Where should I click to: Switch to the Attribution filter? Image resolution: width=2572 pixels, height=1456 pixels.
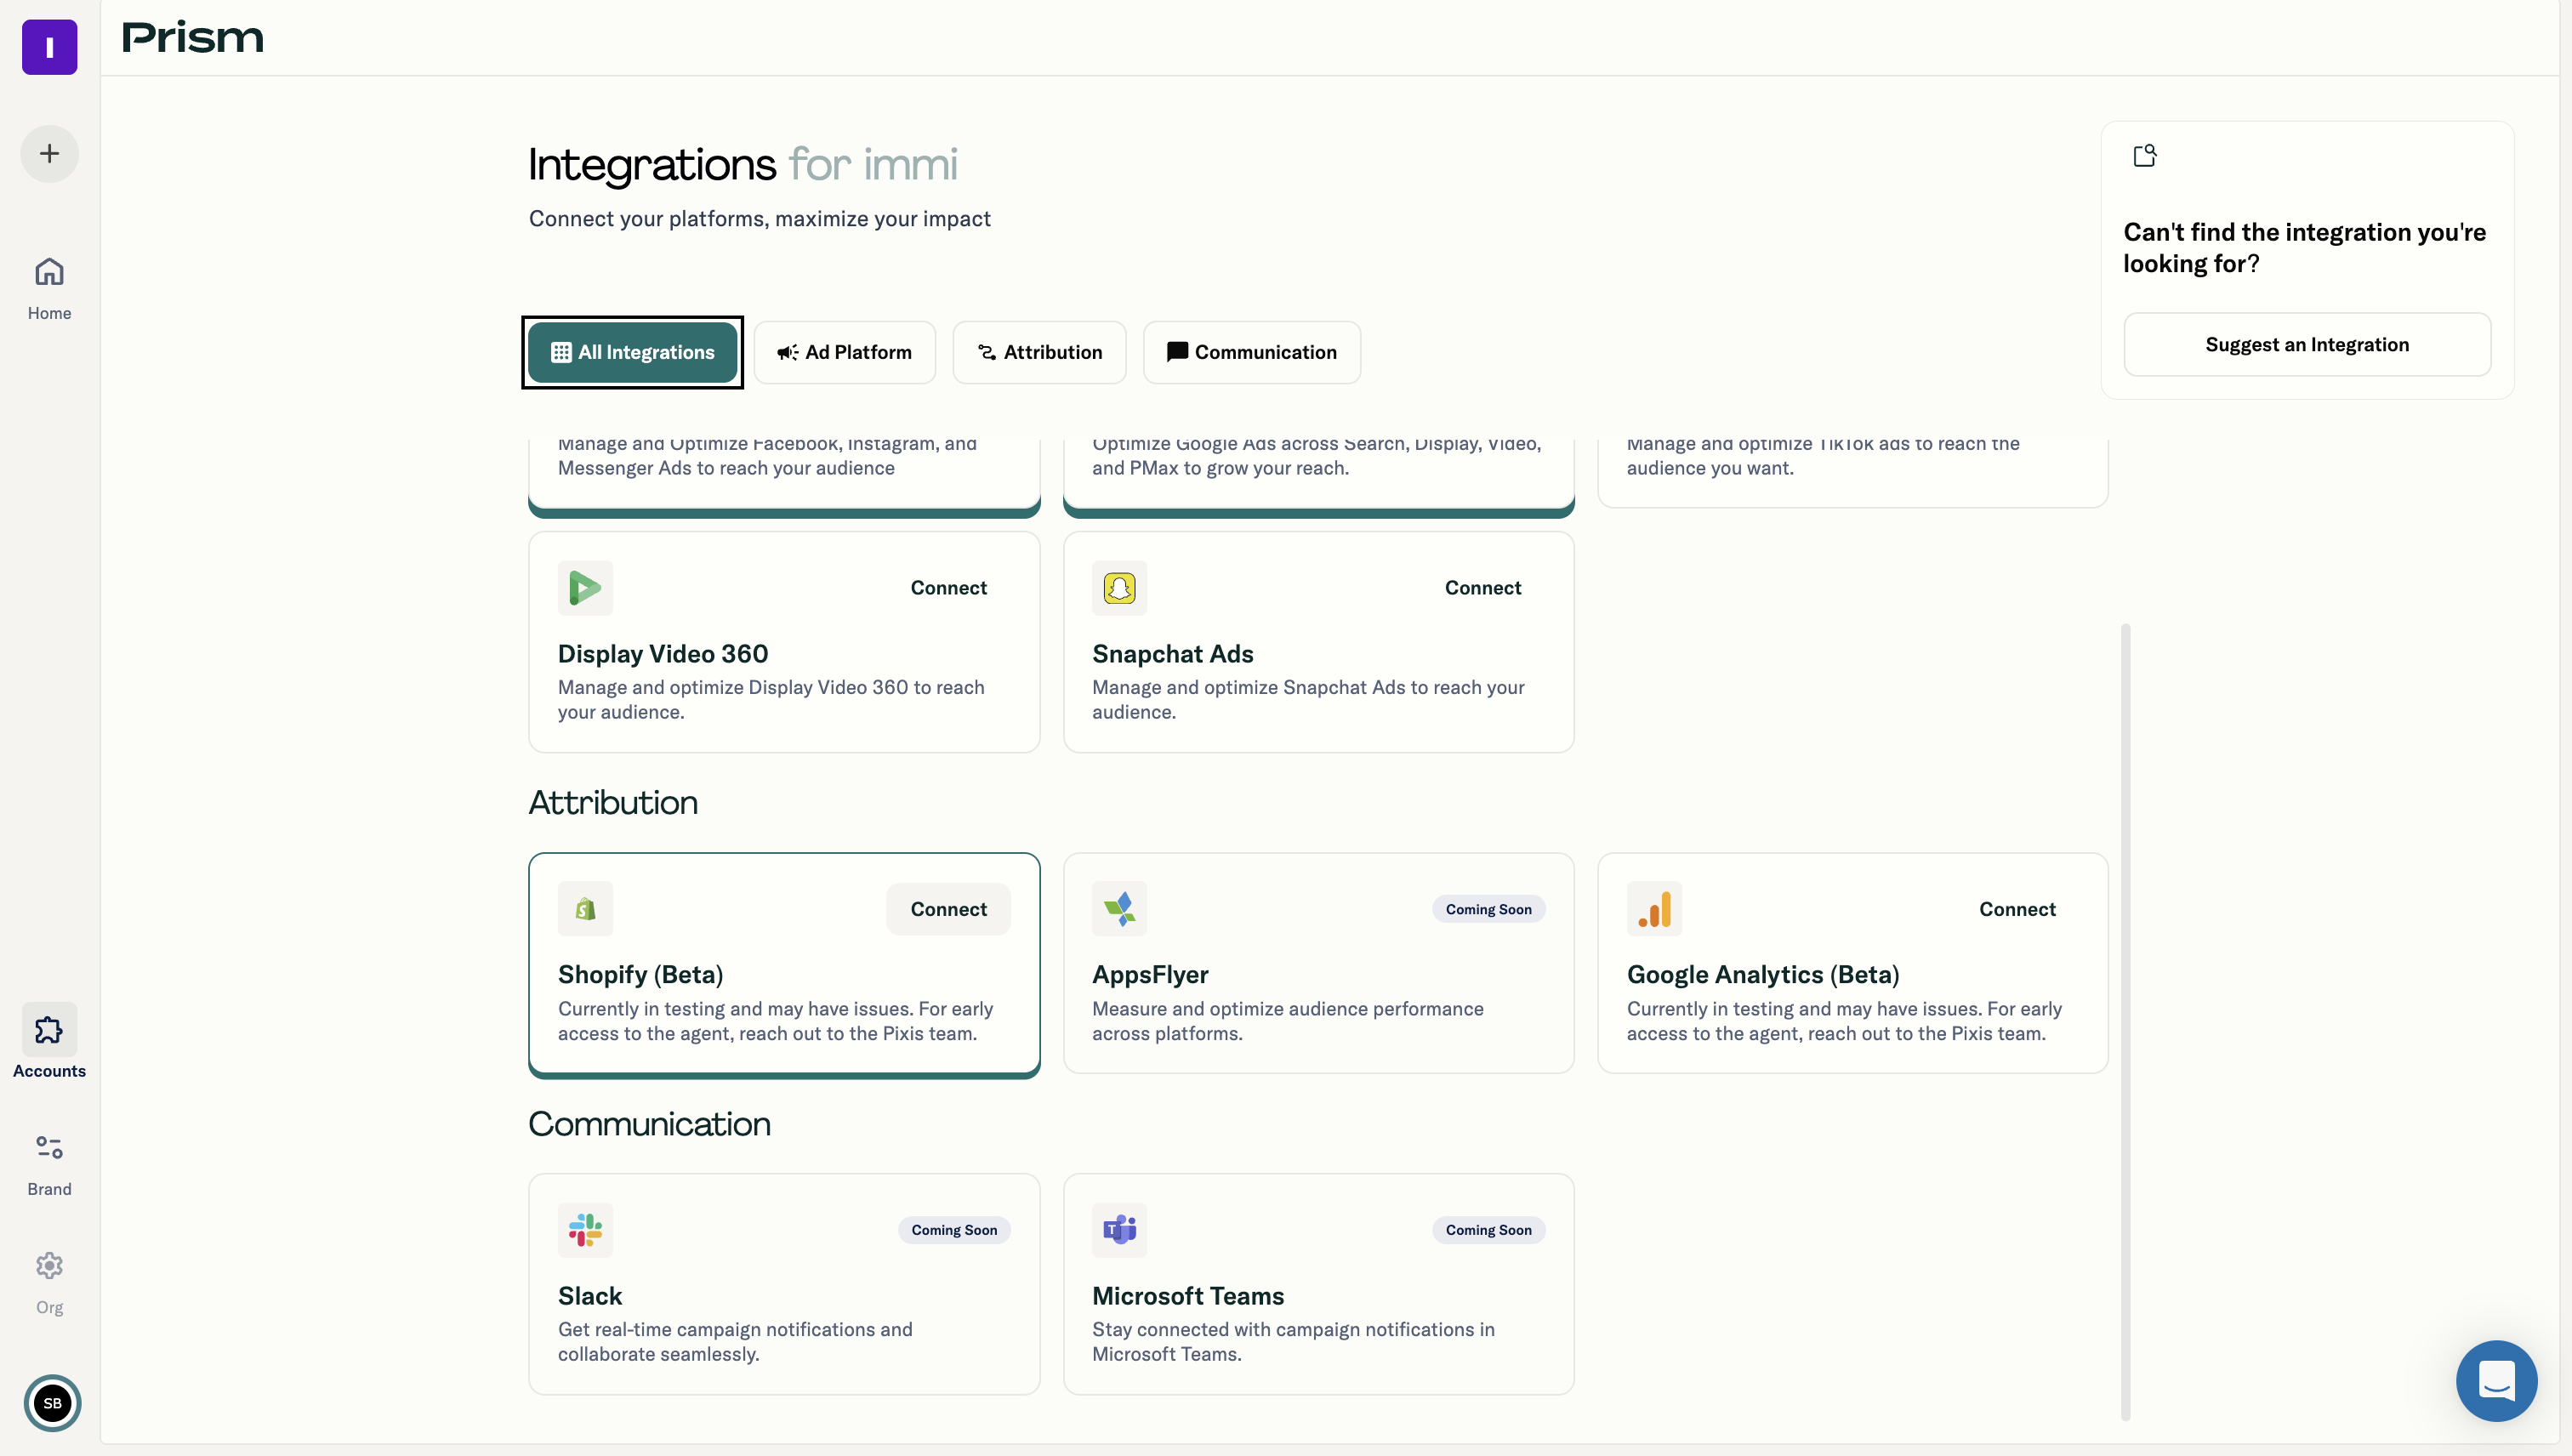click(1040, 352)
